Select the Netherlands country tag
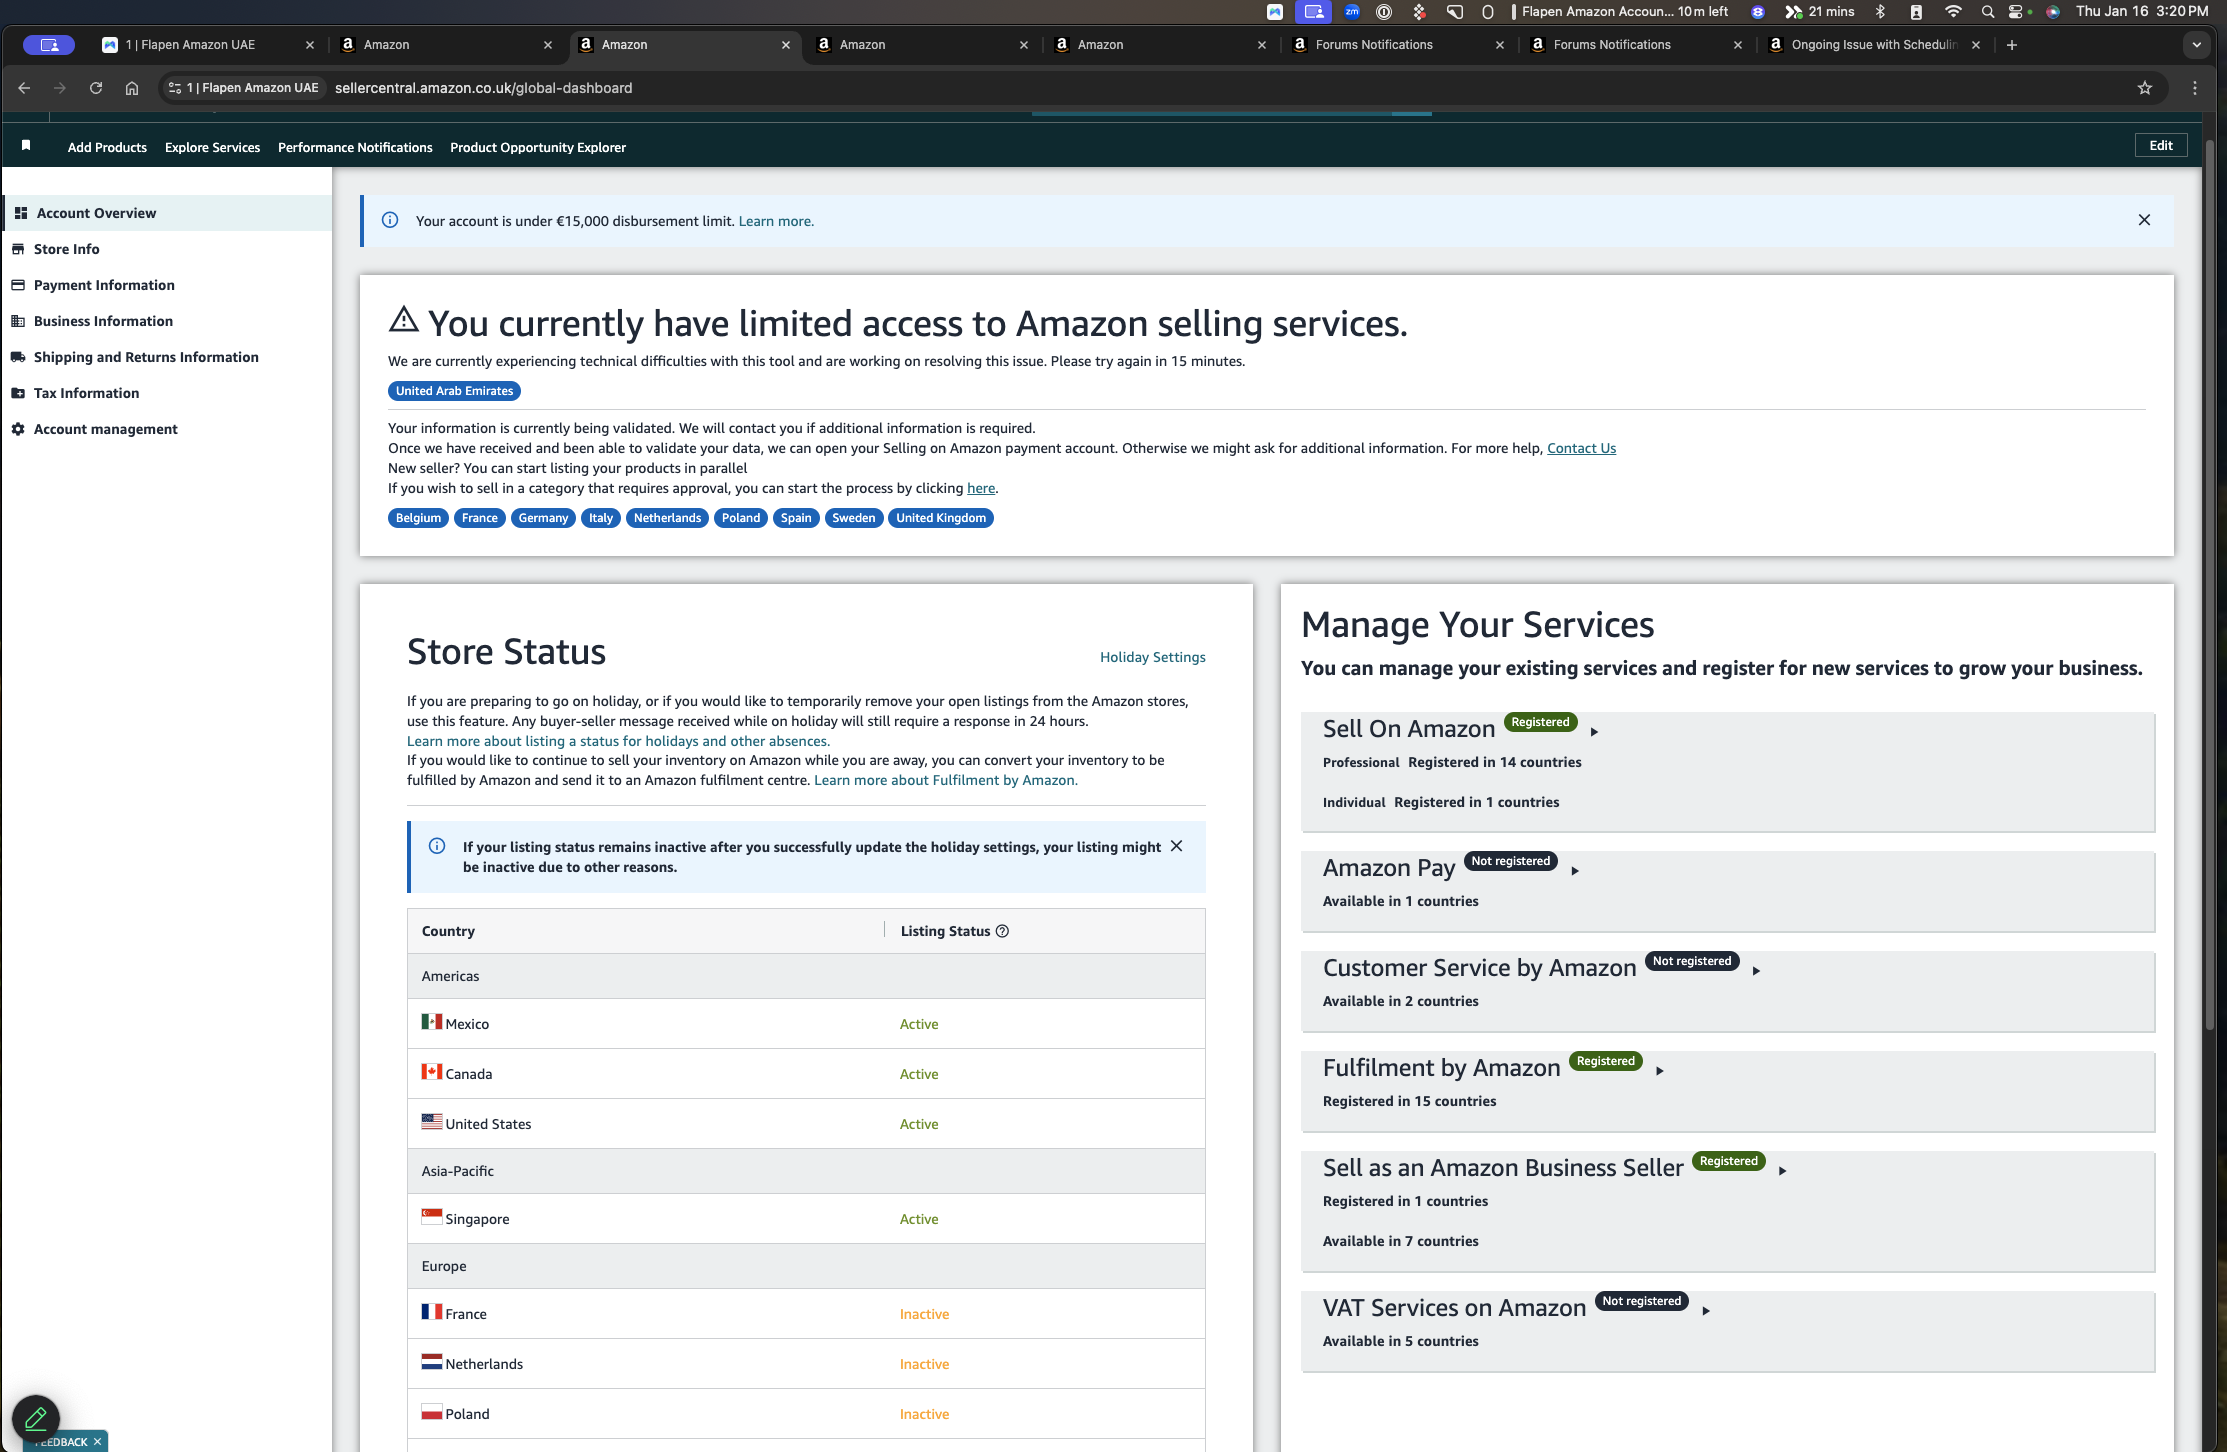2227x1452 pixels. 667,518
